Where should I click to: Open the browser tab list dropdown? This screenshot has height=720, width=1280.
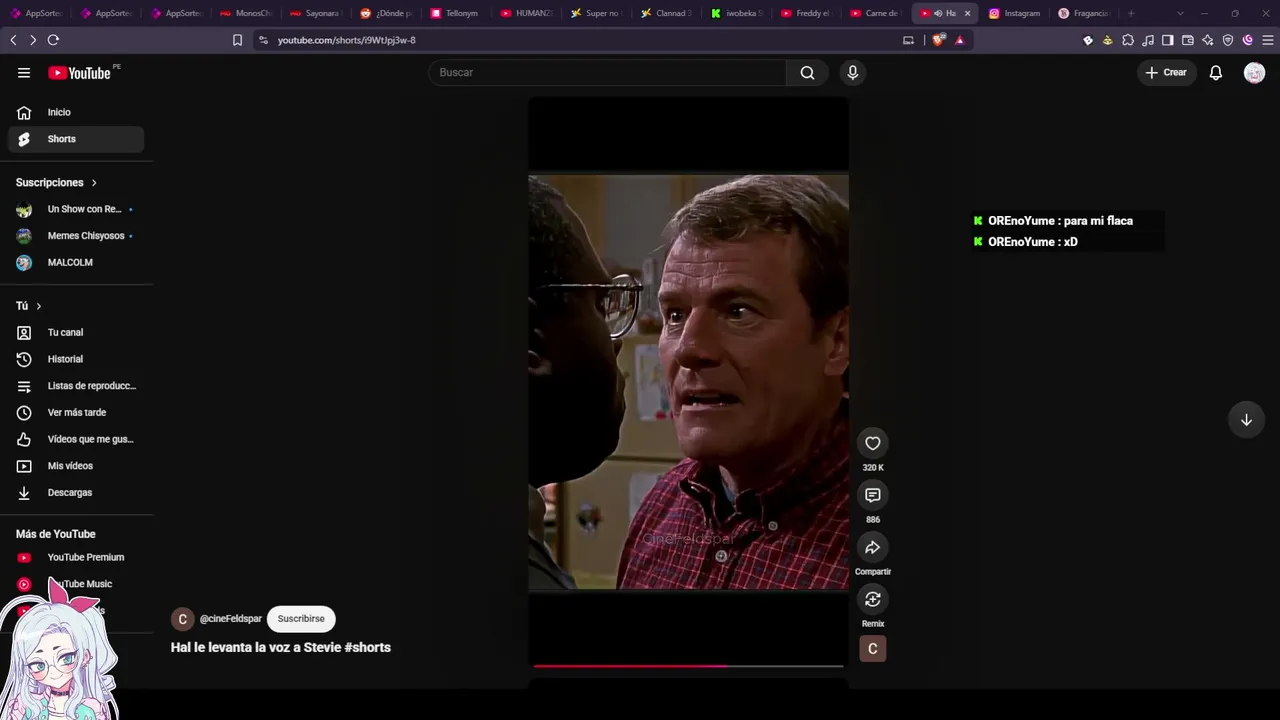click(1180, 13)
